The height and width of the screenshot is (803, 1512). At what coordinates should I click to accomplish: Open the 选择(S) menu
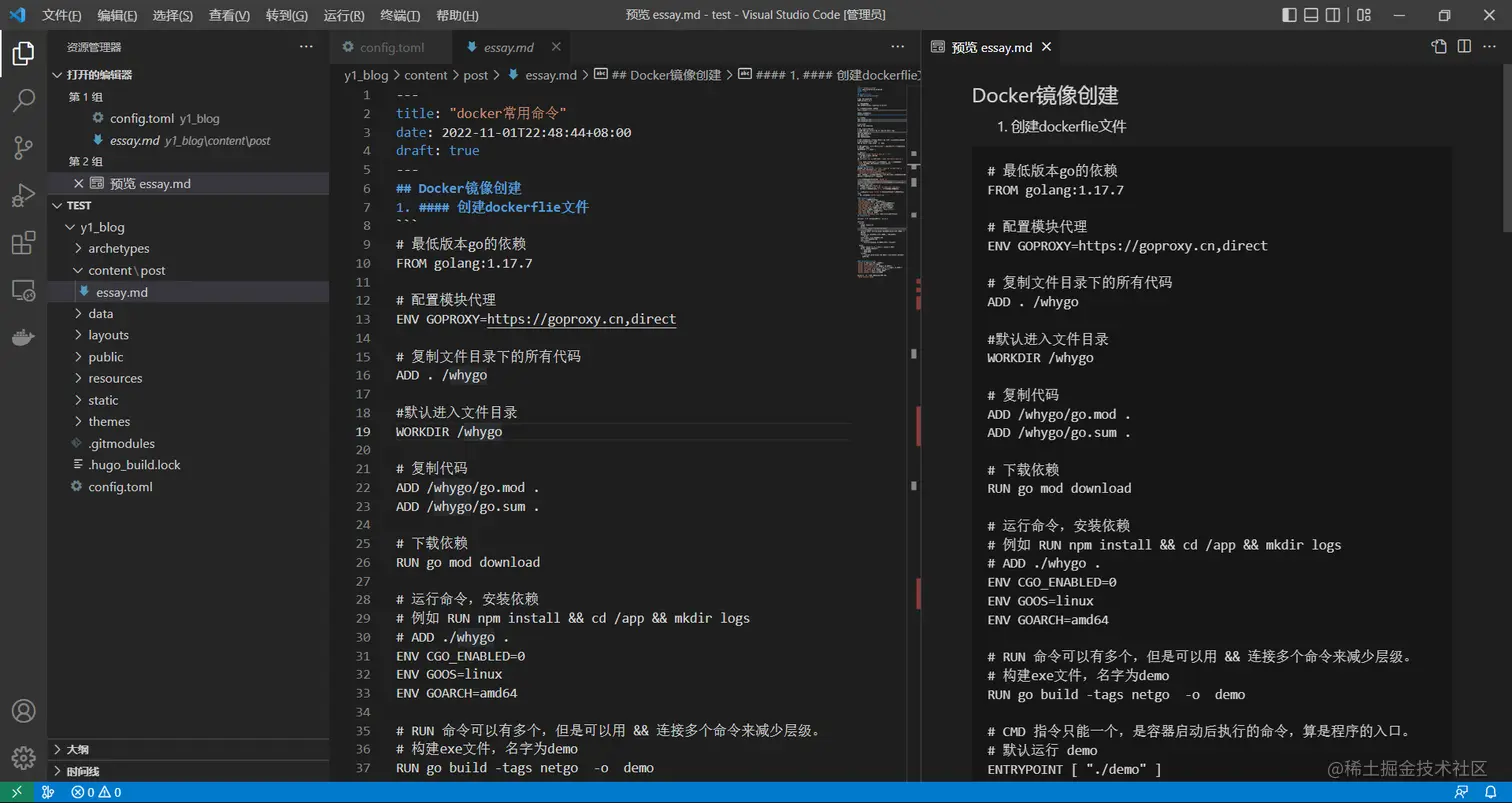point(173,15)
